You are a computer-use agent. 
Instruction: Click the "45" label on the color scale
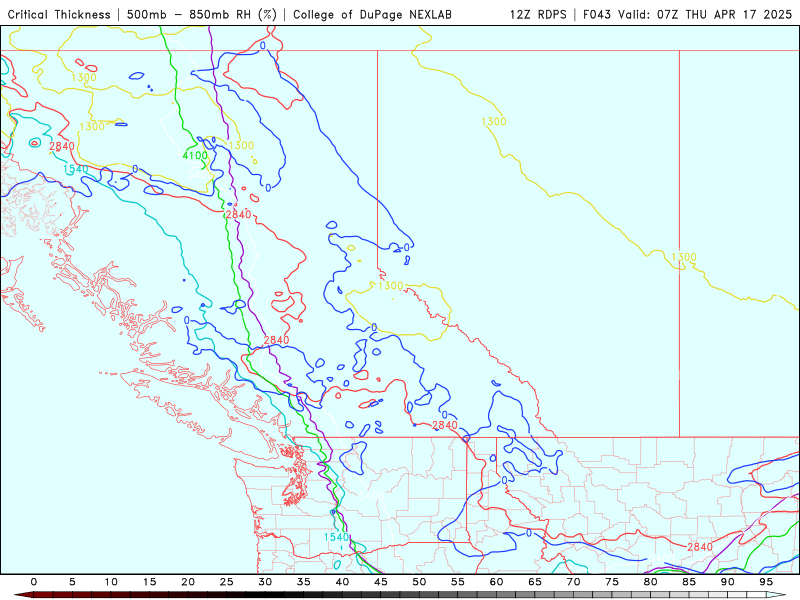(381, 582)
